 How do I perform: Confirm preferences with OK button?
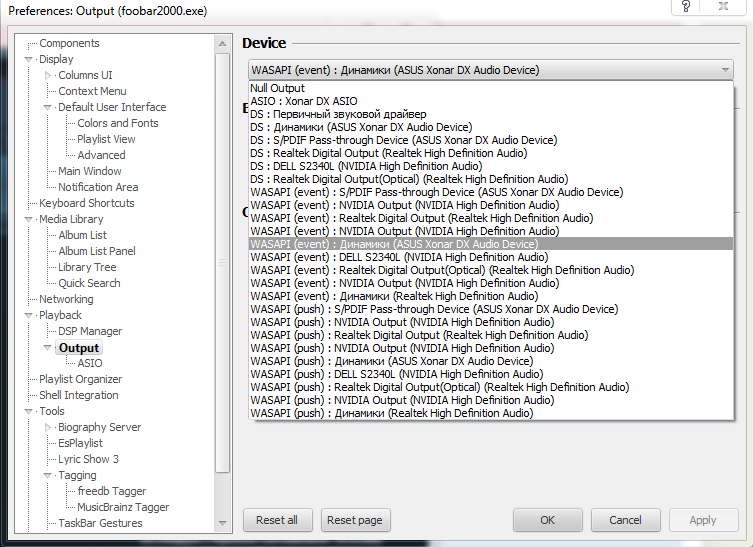547,520
